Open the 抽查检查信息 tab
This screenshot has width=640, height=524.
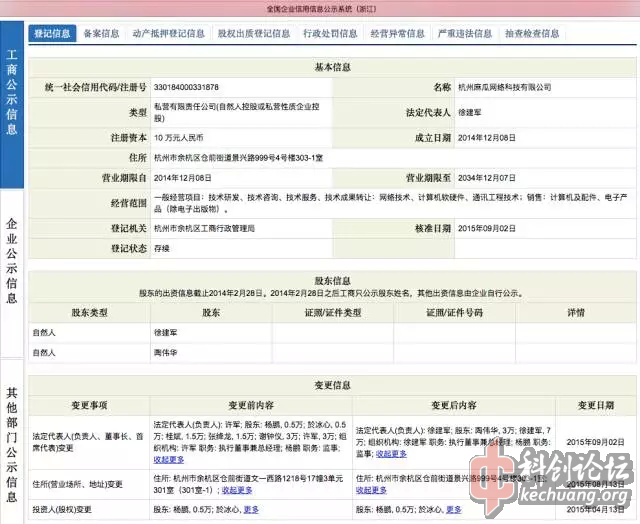pyautogui.click(x=534, y=33)
